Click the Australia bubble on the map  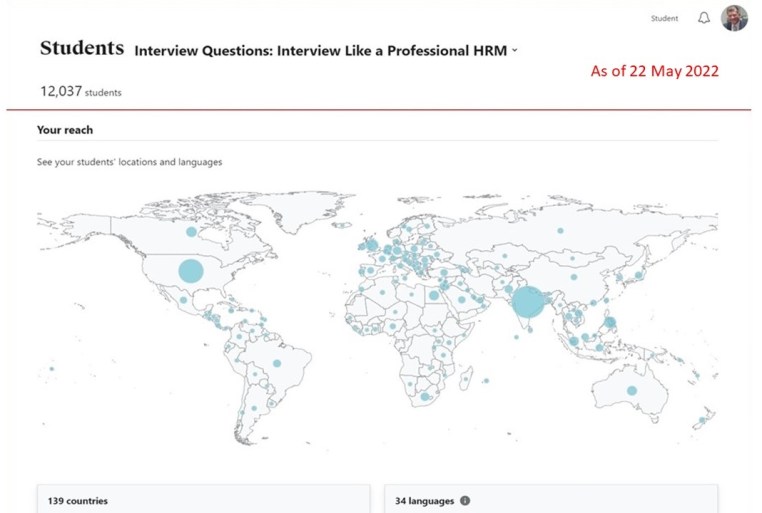click(631, 391)
